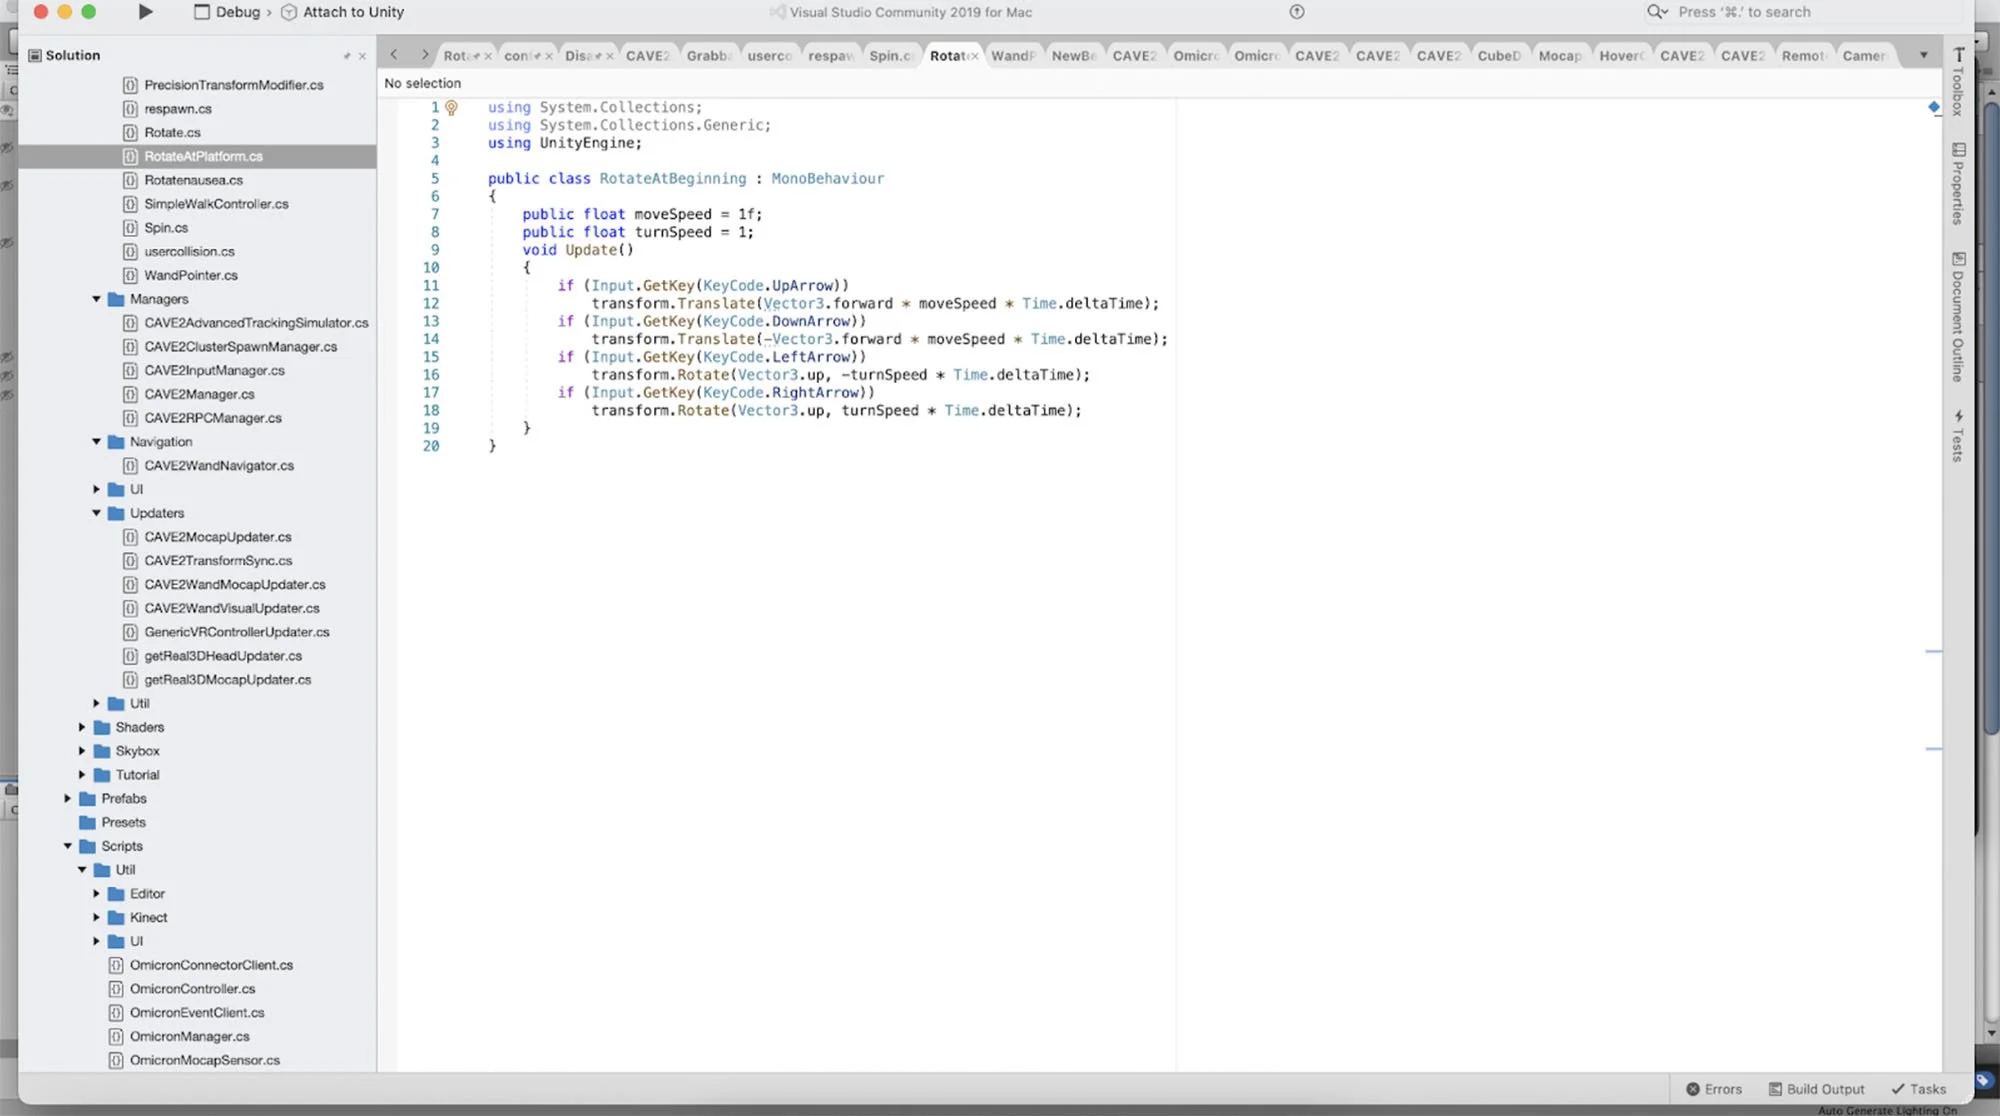Navigate back with the left arrow
Viewport: 2000px width, 1116px height.
tap(394, 55)
